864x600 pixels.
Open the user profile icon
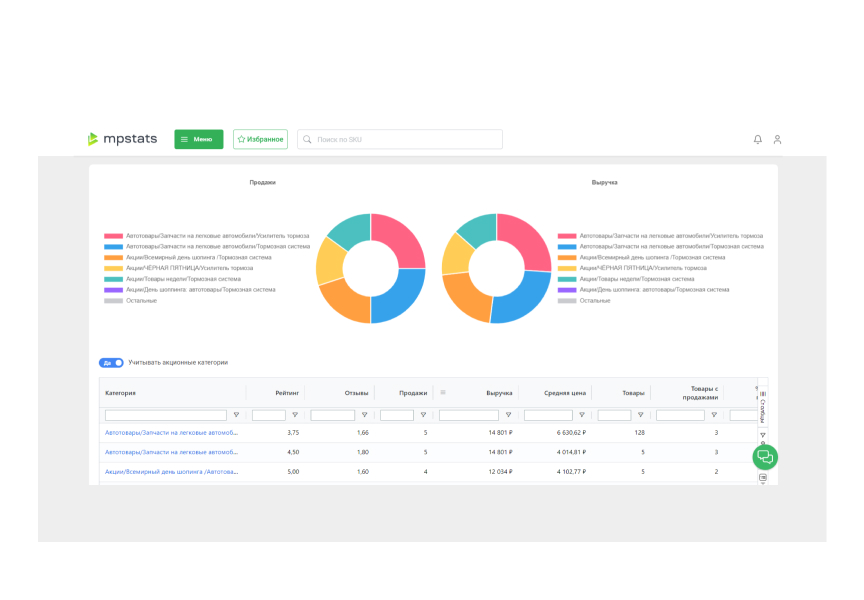pos(777,139)
